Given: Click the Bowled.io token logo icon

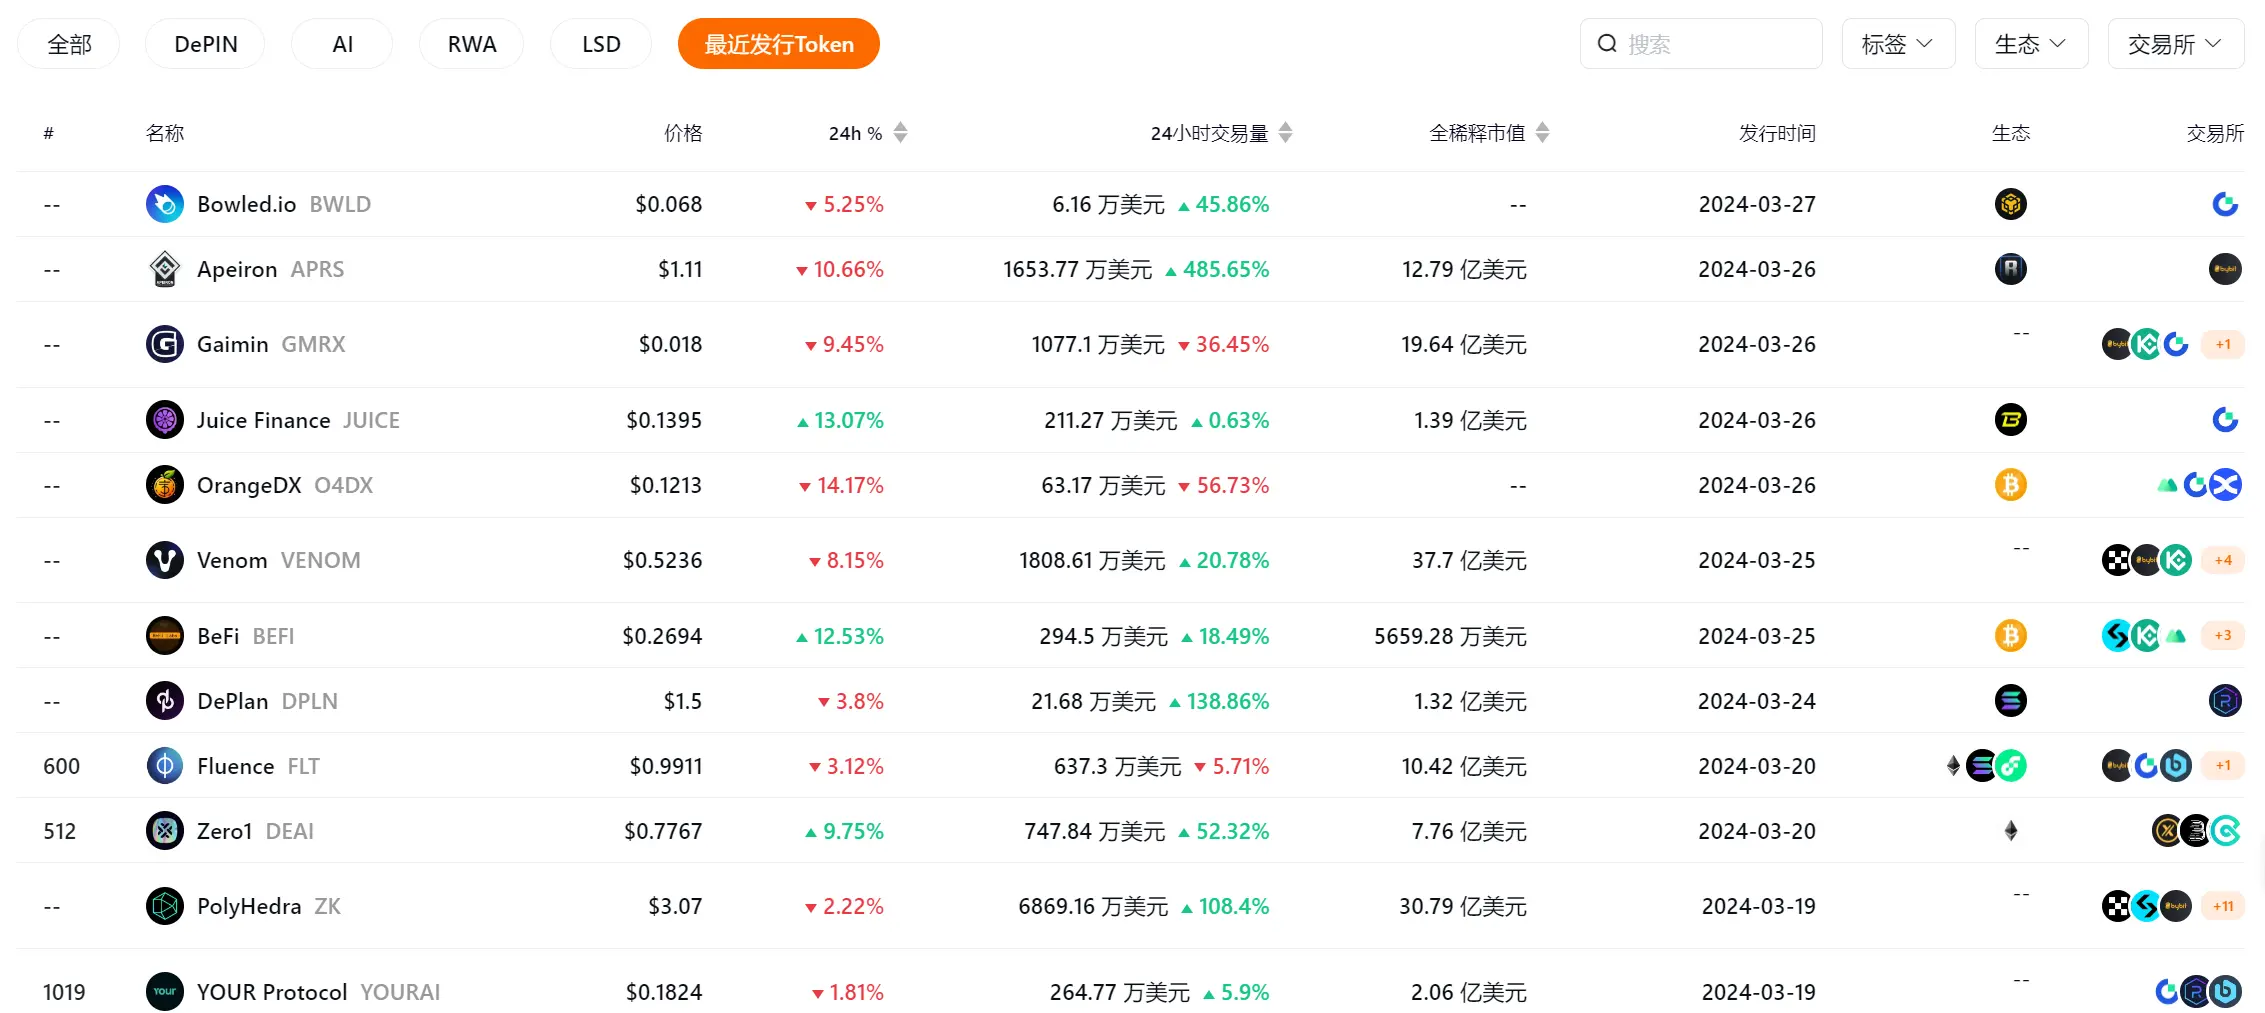Looking at the screenshot, I should (x=165, y=204).
